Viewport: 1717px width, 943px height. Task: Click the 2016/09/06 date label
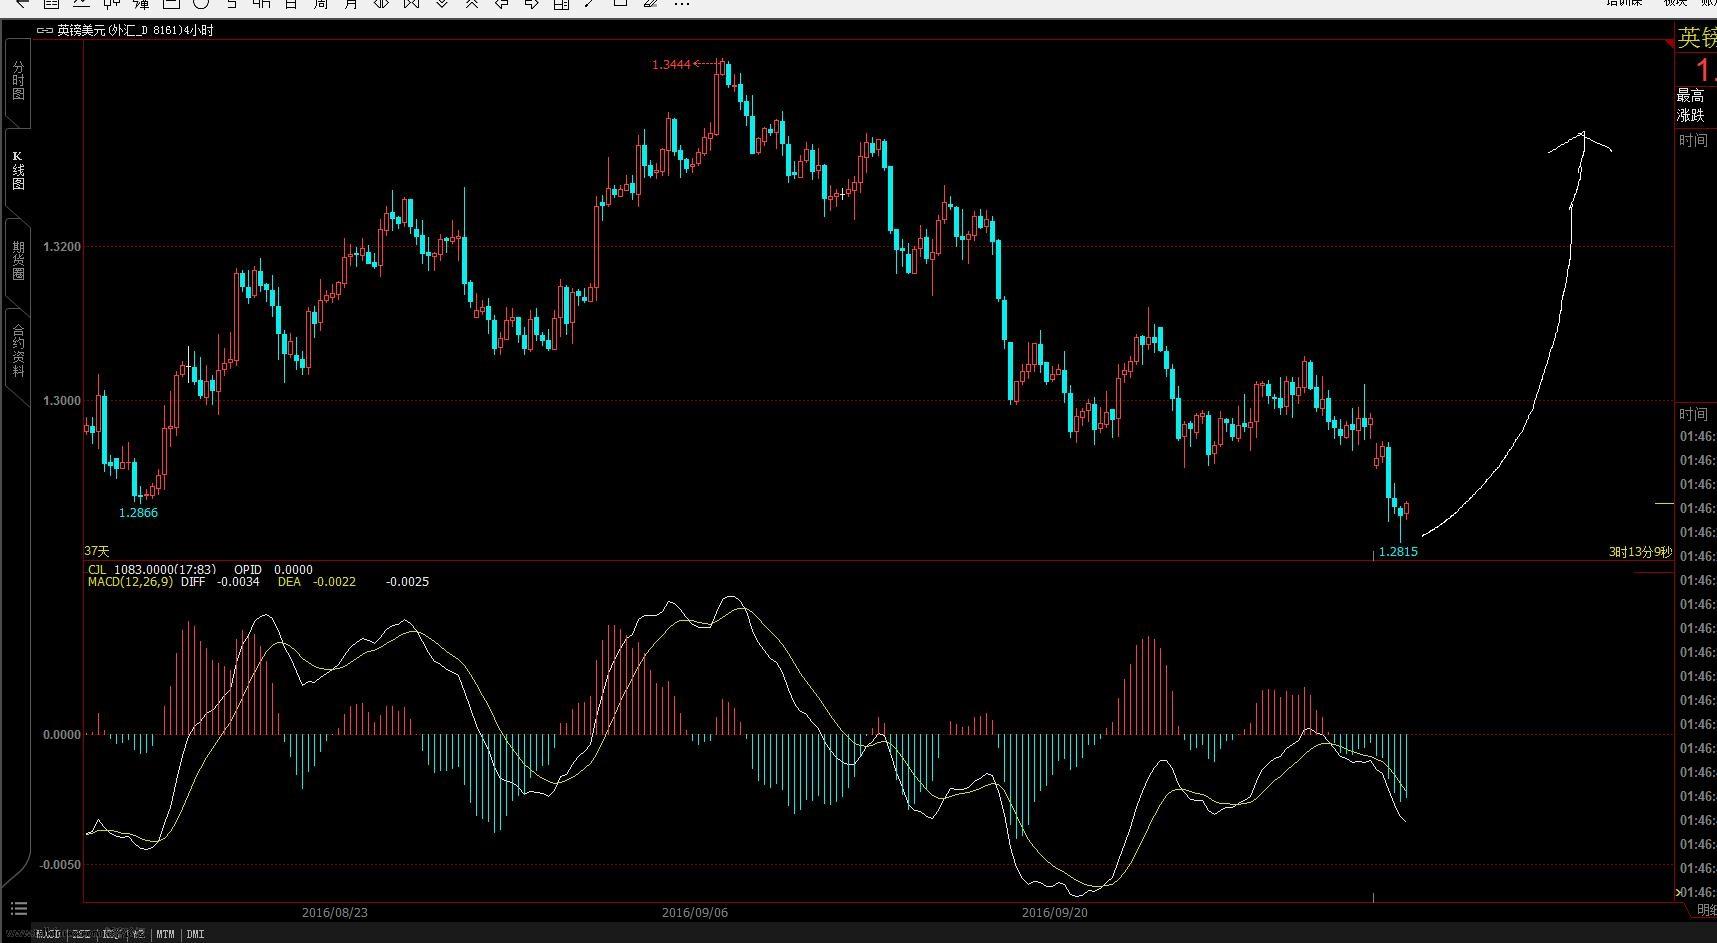point(695,913)
